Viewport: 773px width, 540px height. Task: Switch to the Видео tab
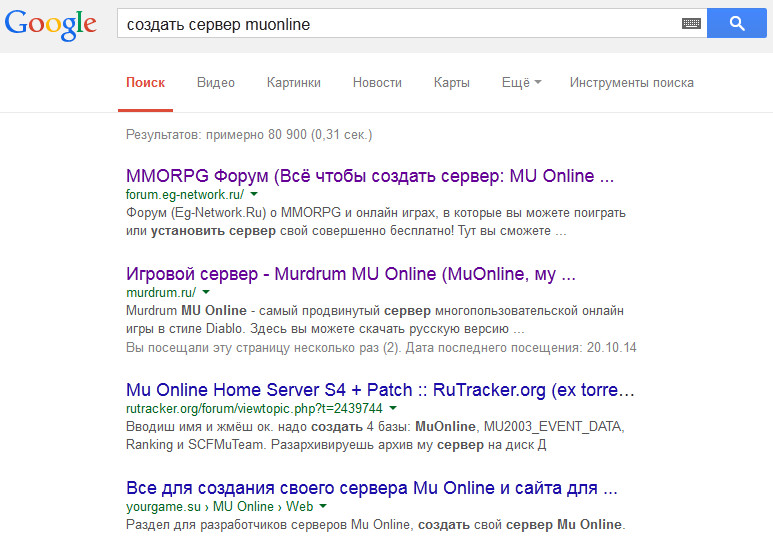[x=216, y=82]
